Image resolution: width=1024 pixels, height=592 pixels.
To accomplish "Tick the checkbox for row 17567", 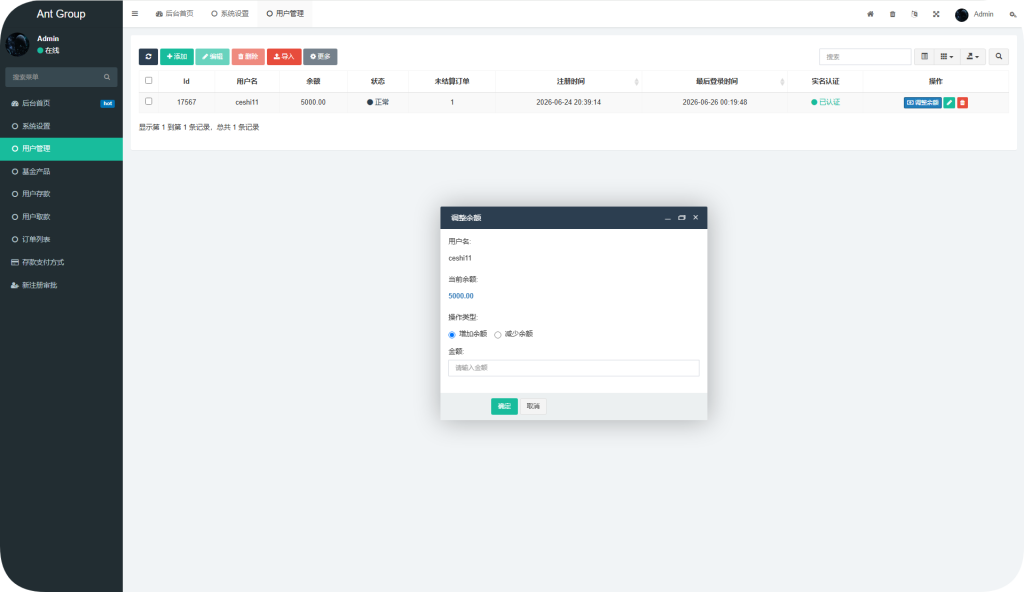I will [x=148, y=102].
